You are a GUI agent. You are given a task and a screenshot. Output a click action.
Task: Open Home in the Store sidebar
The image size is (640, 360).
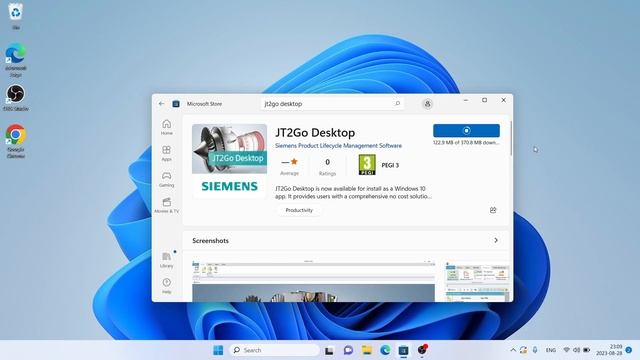(167, 127)
